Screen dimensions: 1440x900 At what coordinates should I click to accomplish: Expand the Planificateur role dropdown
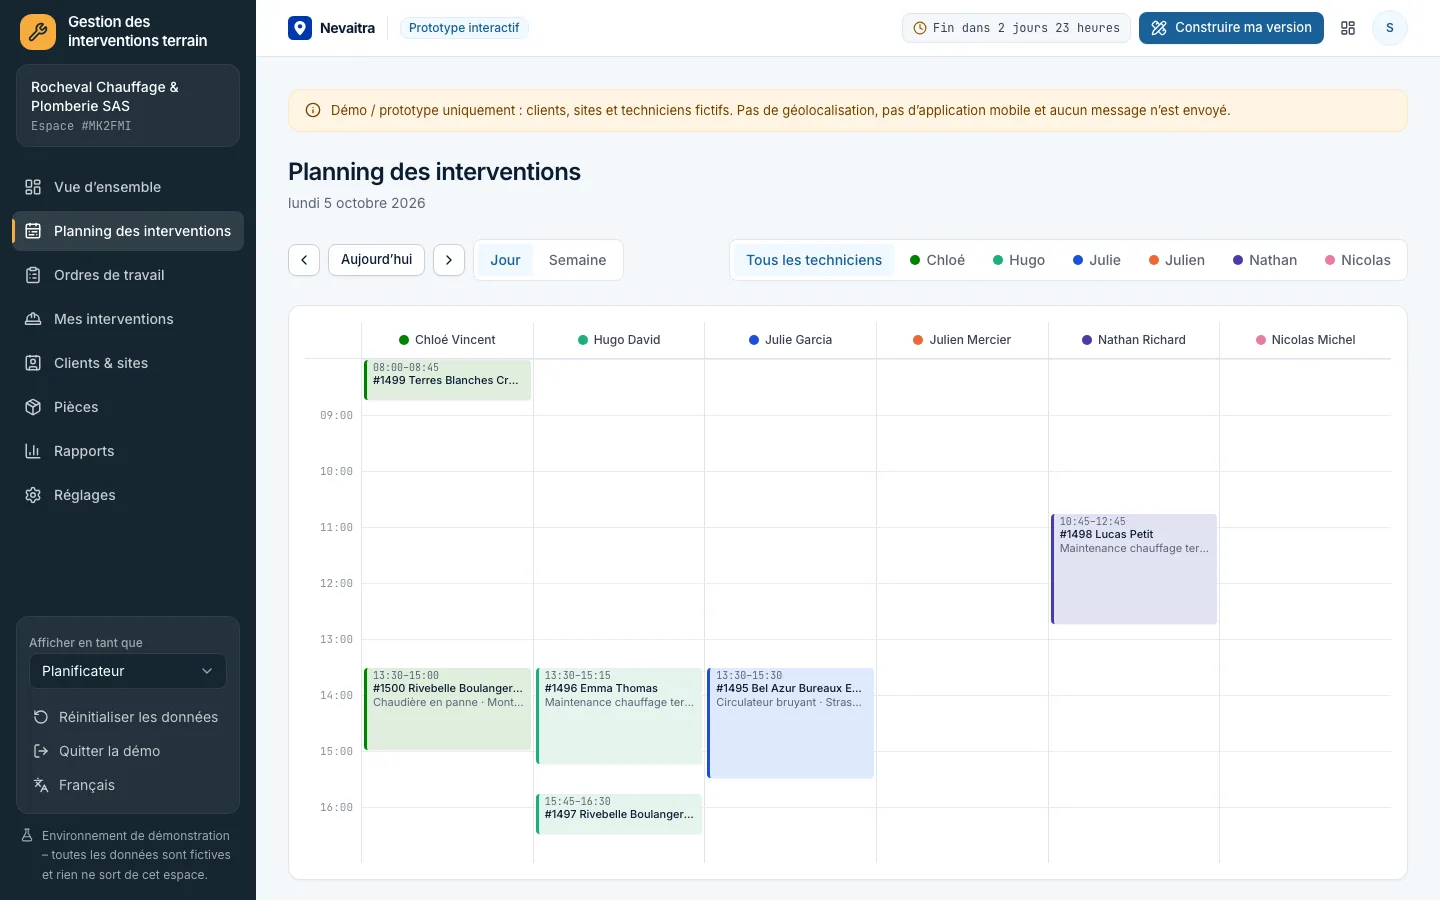point(128,671)
